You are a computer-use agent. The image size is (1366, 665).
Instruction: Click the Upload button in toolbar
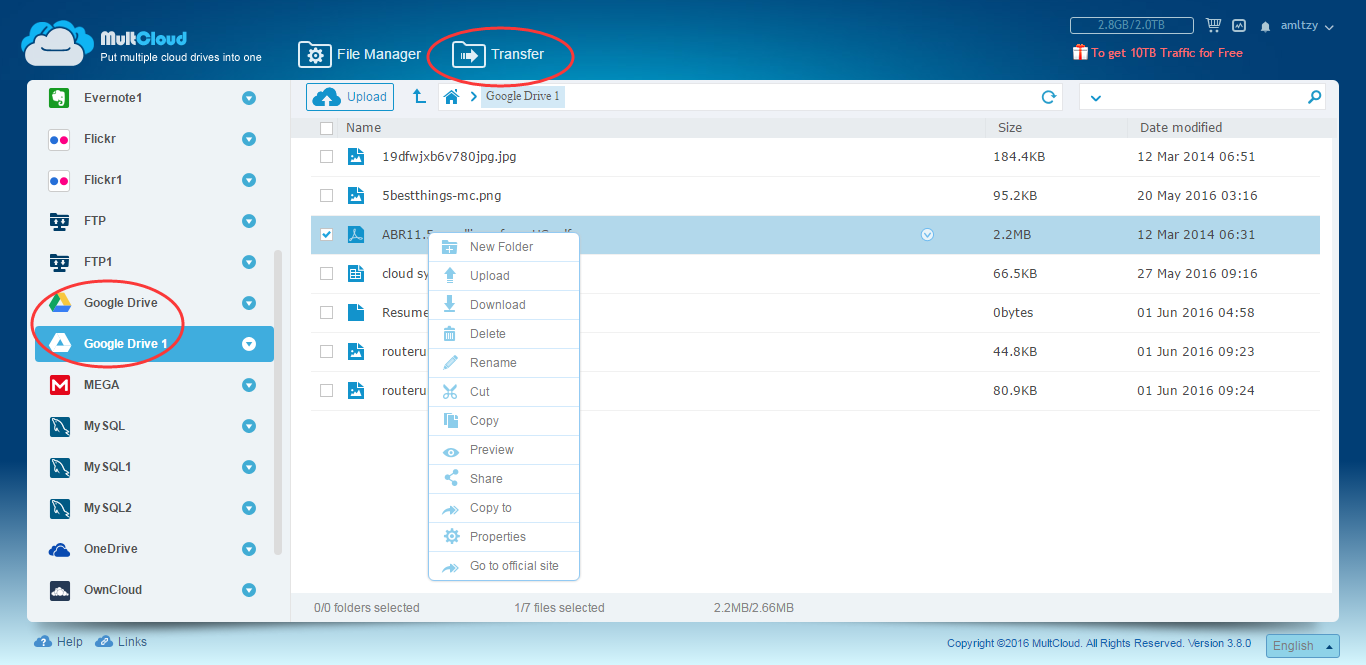click(350, 97)
